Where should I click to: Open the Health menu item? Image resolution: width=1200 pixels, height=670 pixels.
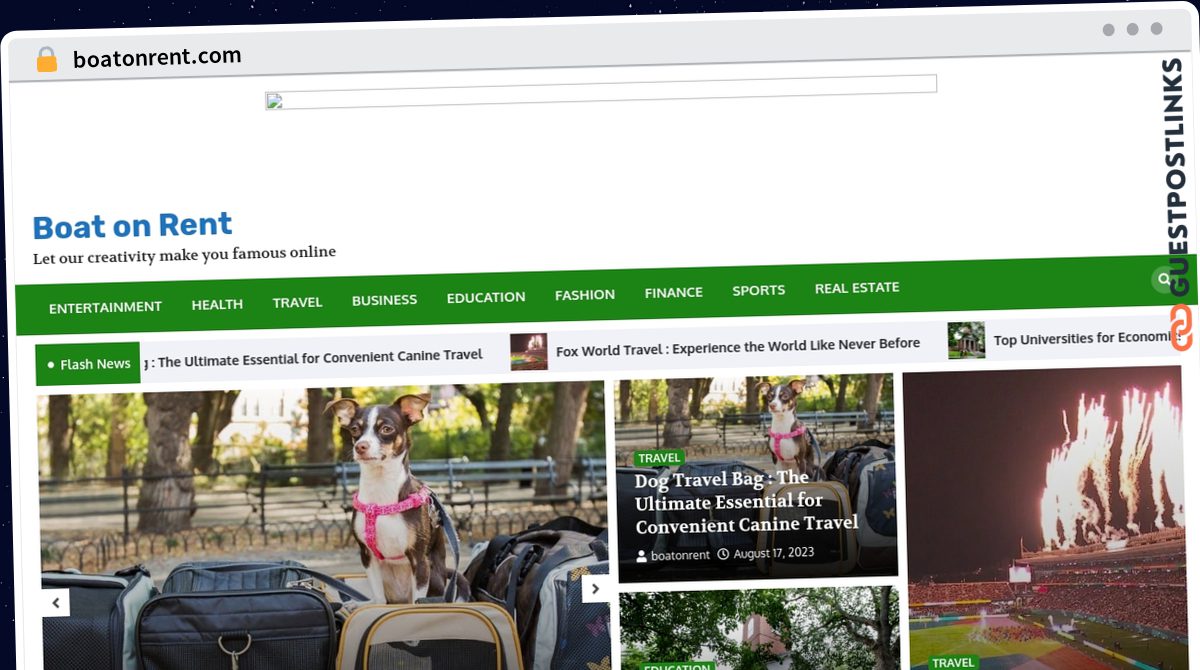(x=217, y=304)
